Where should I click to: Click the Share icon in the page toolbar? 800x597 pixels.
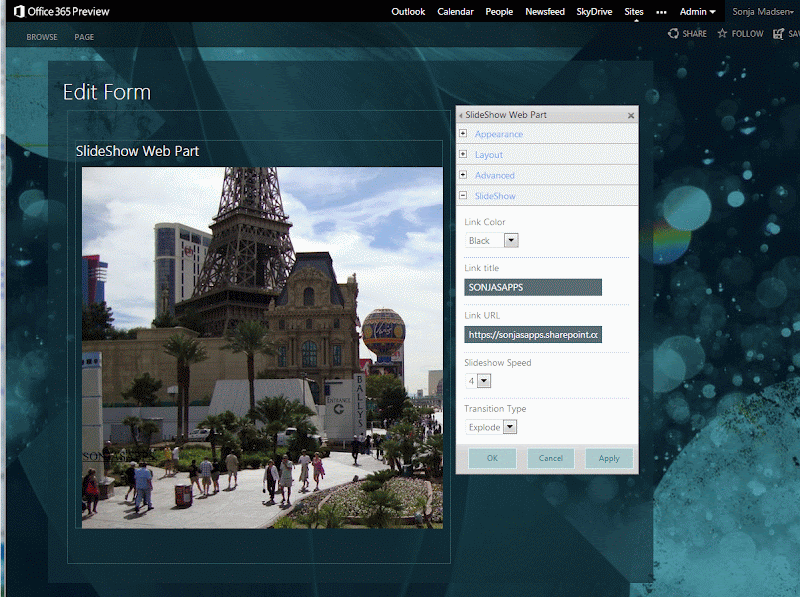[x=674, y=33]
